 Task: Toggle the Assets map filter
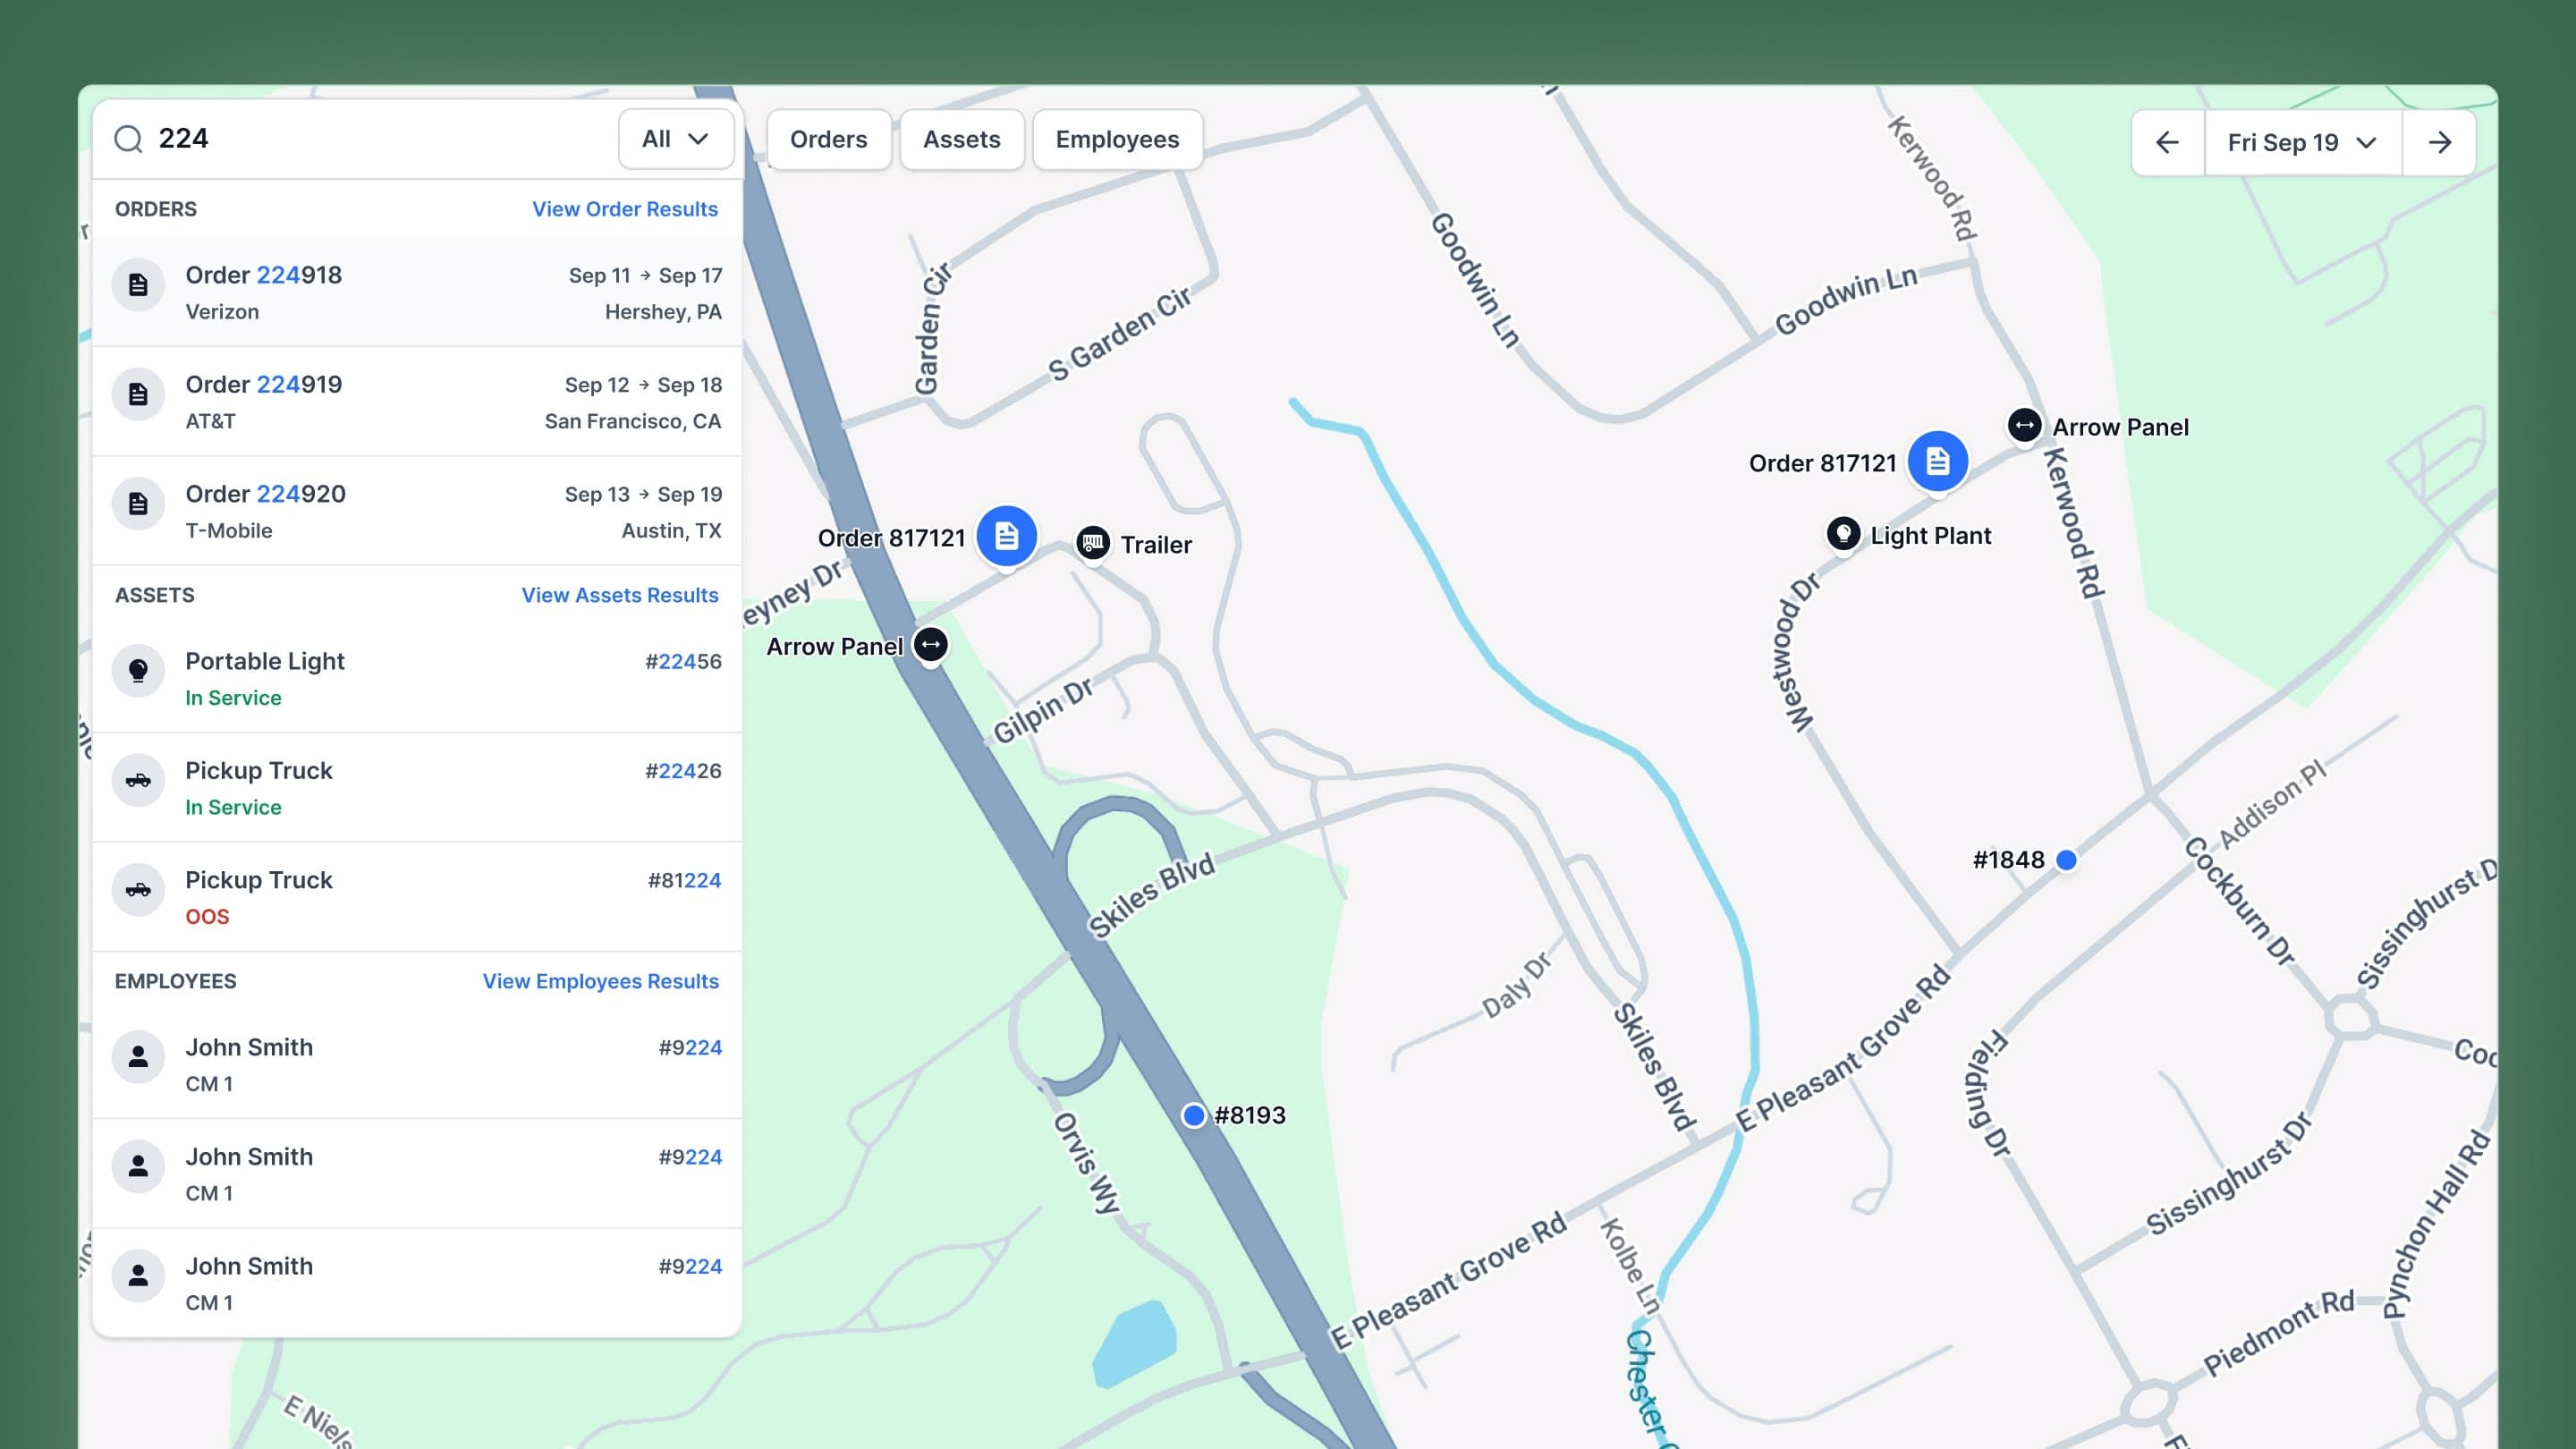click(961, 139)
